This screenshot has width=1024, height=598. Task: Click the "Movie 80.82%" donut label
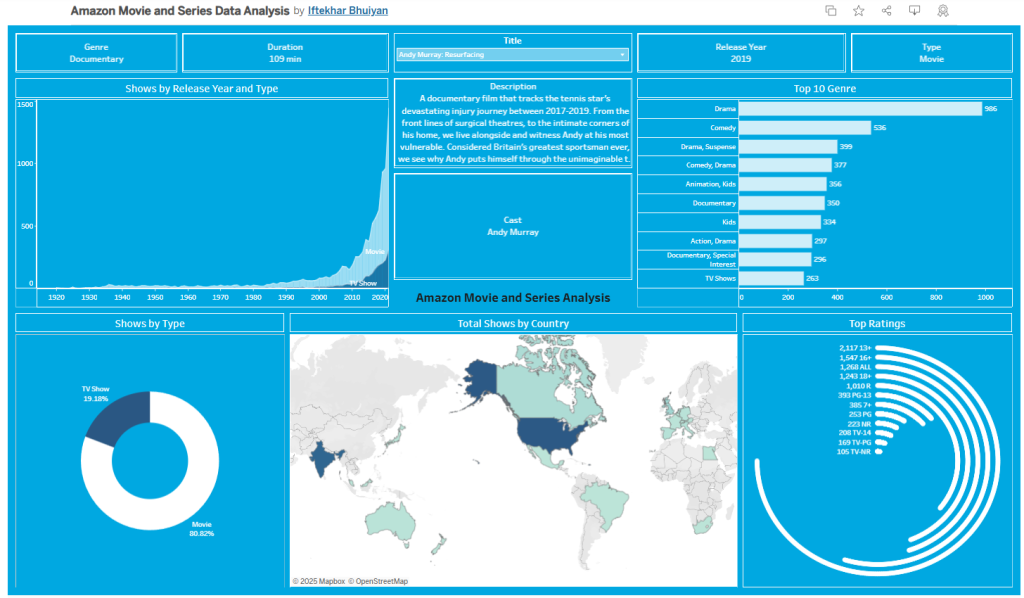tap(201, 529)
